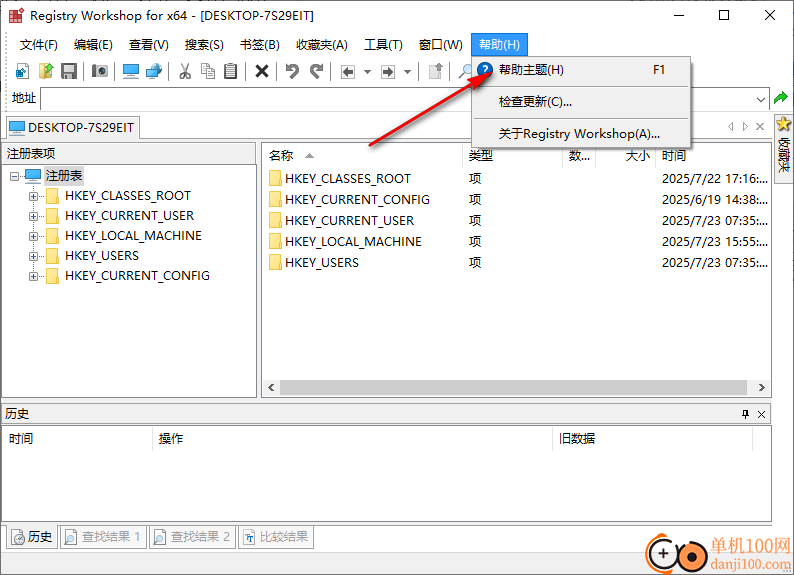Close the DESKTOP-7S29EIT document tab with X
This screenshot has height=575, width=794.
click(760, 127)
